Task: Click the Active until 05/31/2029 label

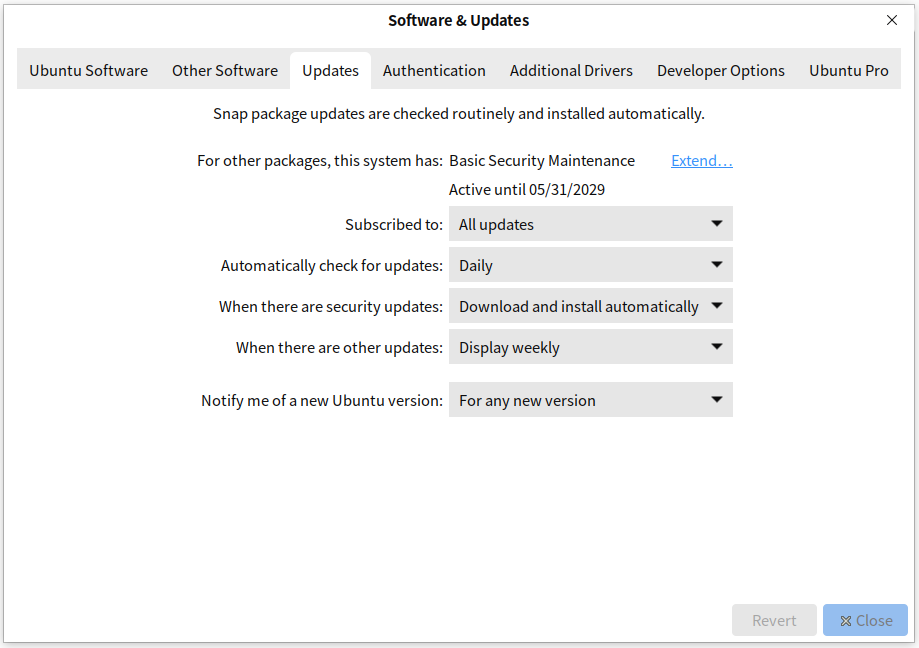Action: [527, 190]
